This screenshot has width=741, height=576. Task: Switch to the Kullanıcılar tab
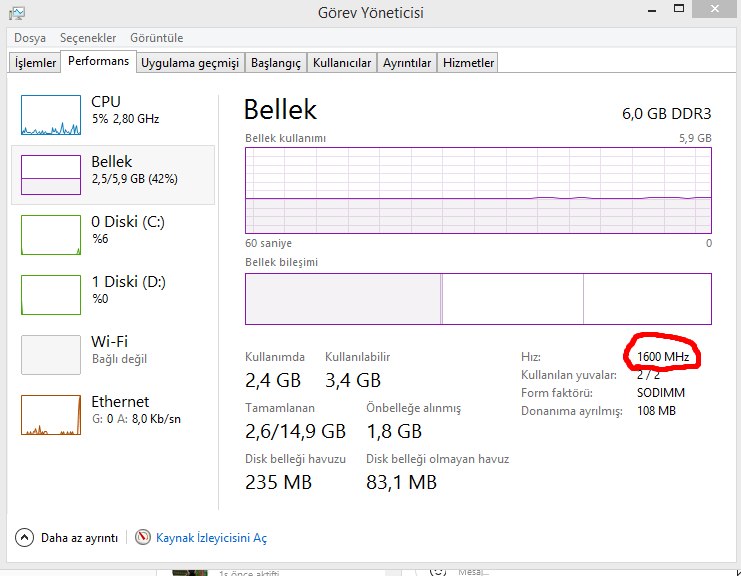coord(342,63)
